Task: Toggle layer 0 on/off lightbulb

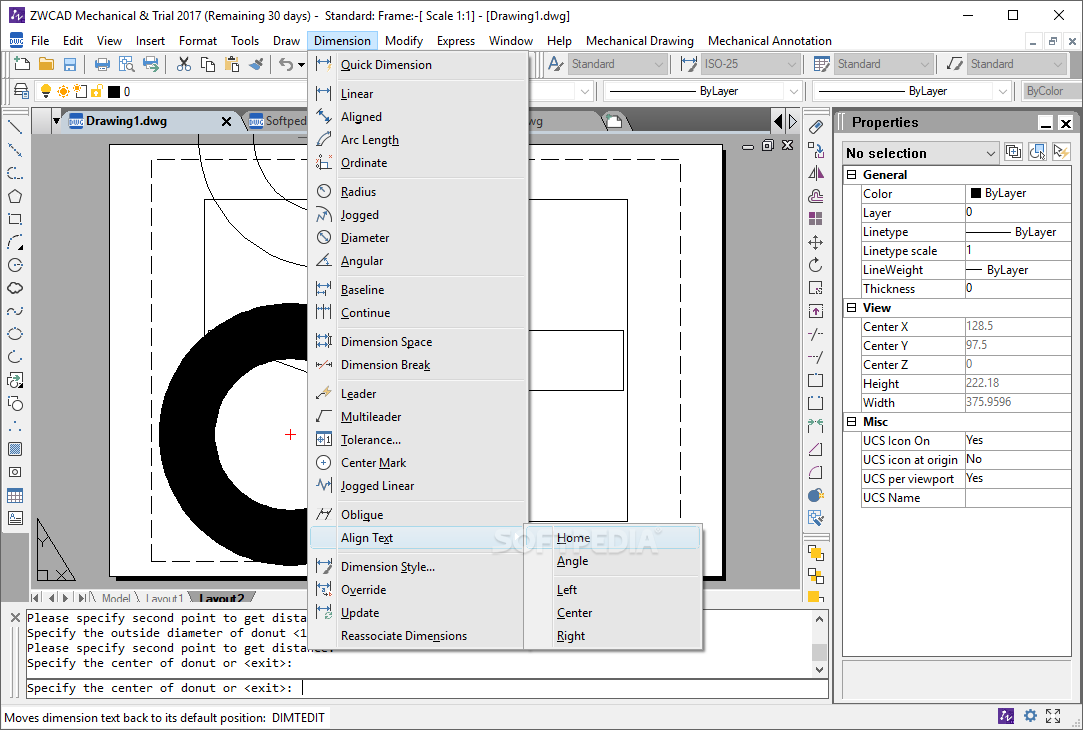Action: click(x=46, y=91)
